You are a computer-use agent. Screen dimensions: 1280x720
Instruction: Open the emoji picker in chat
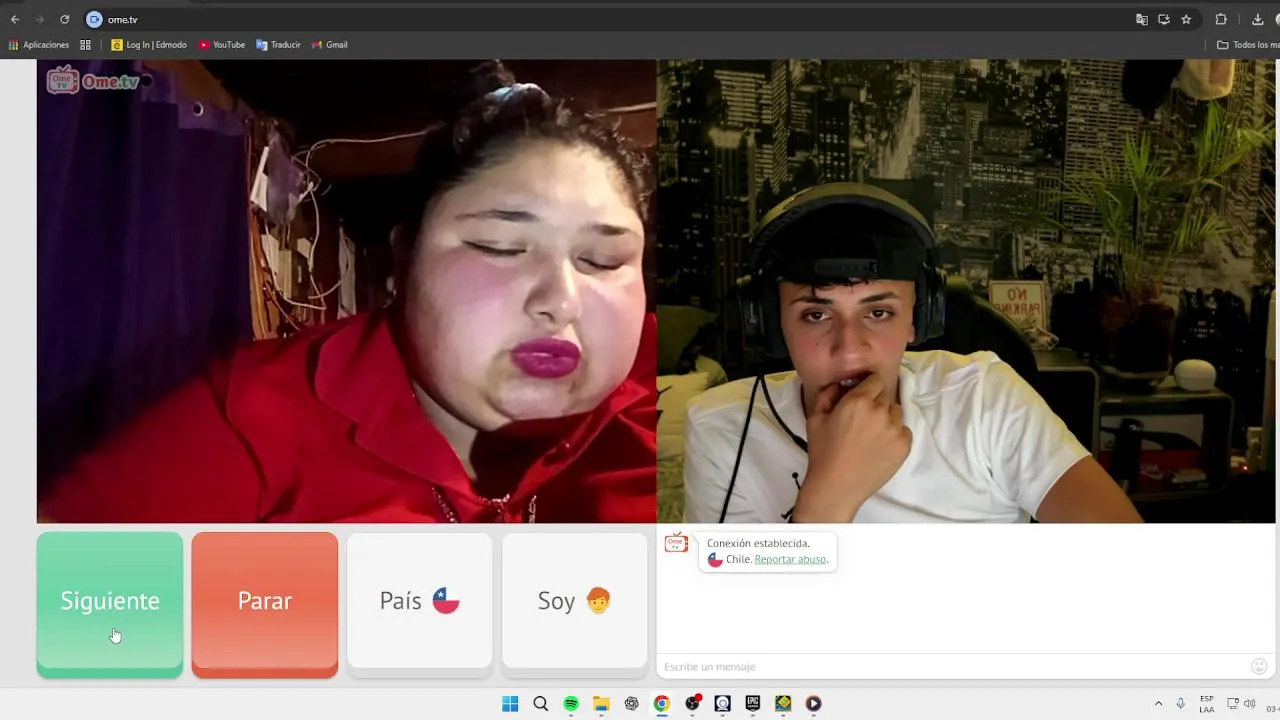(1259, 666)
